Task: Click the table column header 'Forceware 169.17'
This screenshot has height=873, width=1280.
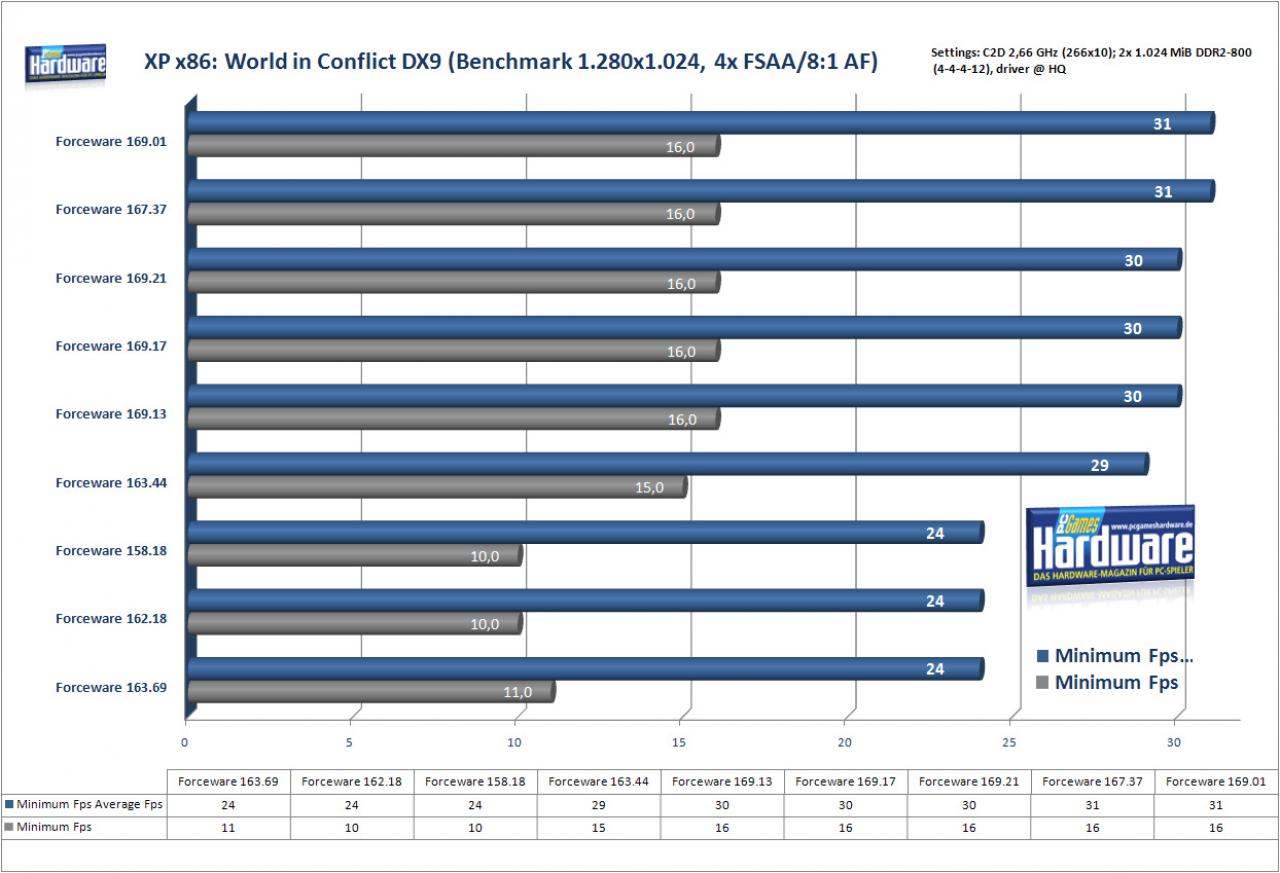Action: (845, 781)
